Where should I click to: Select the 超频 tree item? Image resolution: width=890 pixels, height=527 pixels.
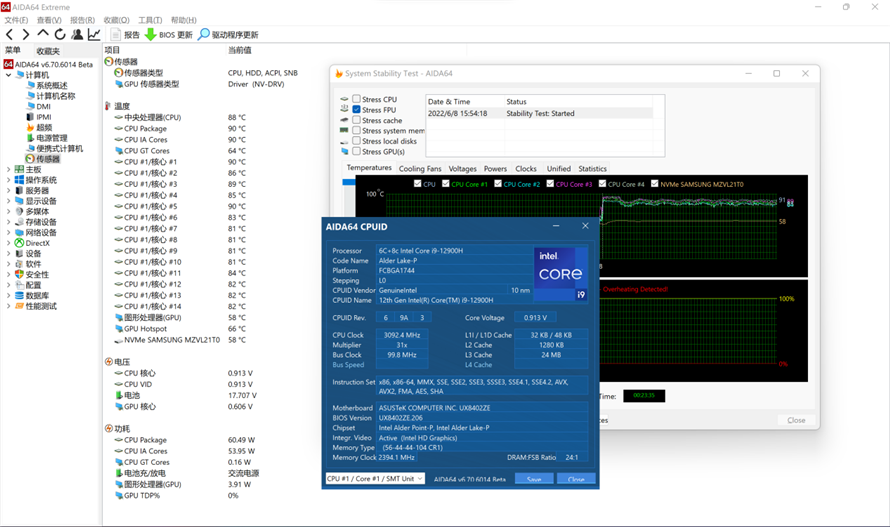pos(44,128)
